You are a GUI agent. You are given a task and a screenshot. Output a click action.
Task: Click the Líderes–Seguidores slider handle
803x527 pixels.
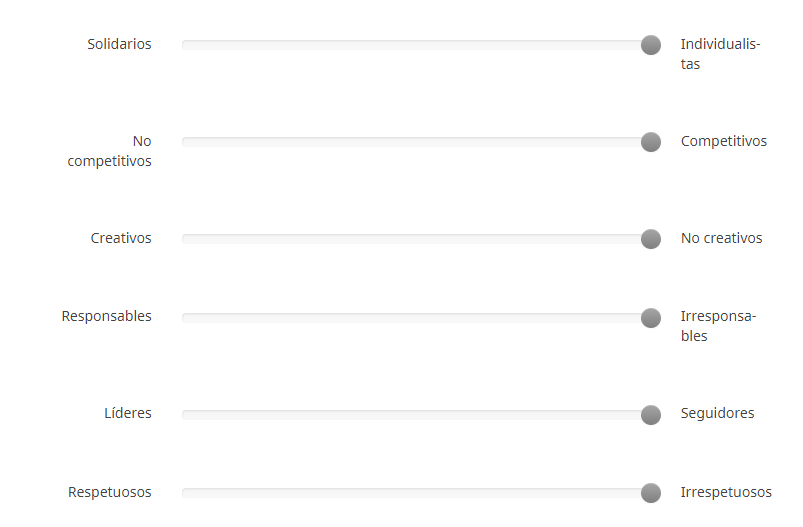[x=651, y=415]
